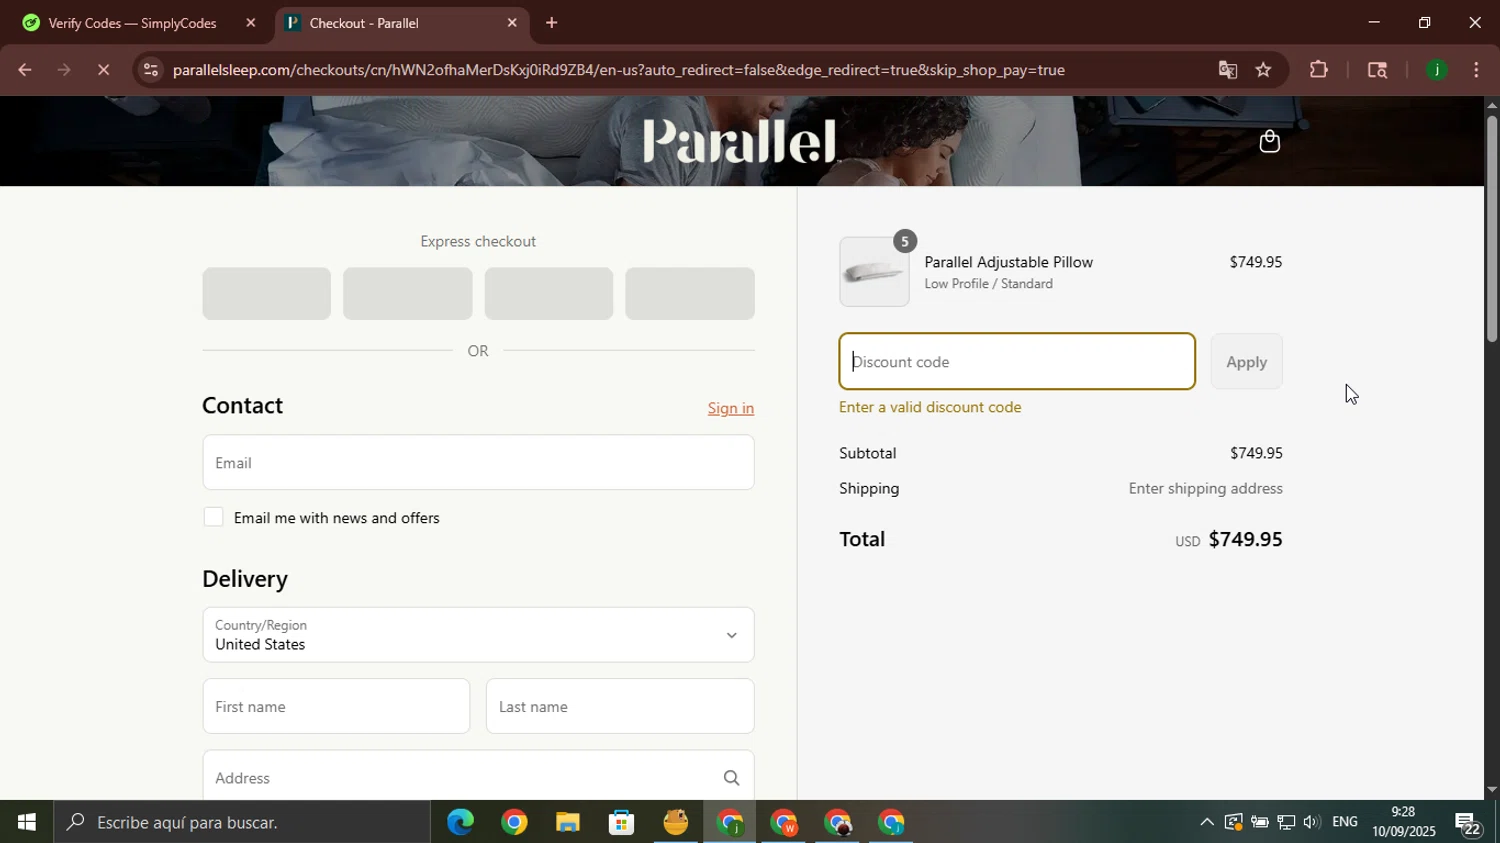Click the page vertical scrollbar
The width and height of the screenshot is (1500, 843).
coord(1492,230)
